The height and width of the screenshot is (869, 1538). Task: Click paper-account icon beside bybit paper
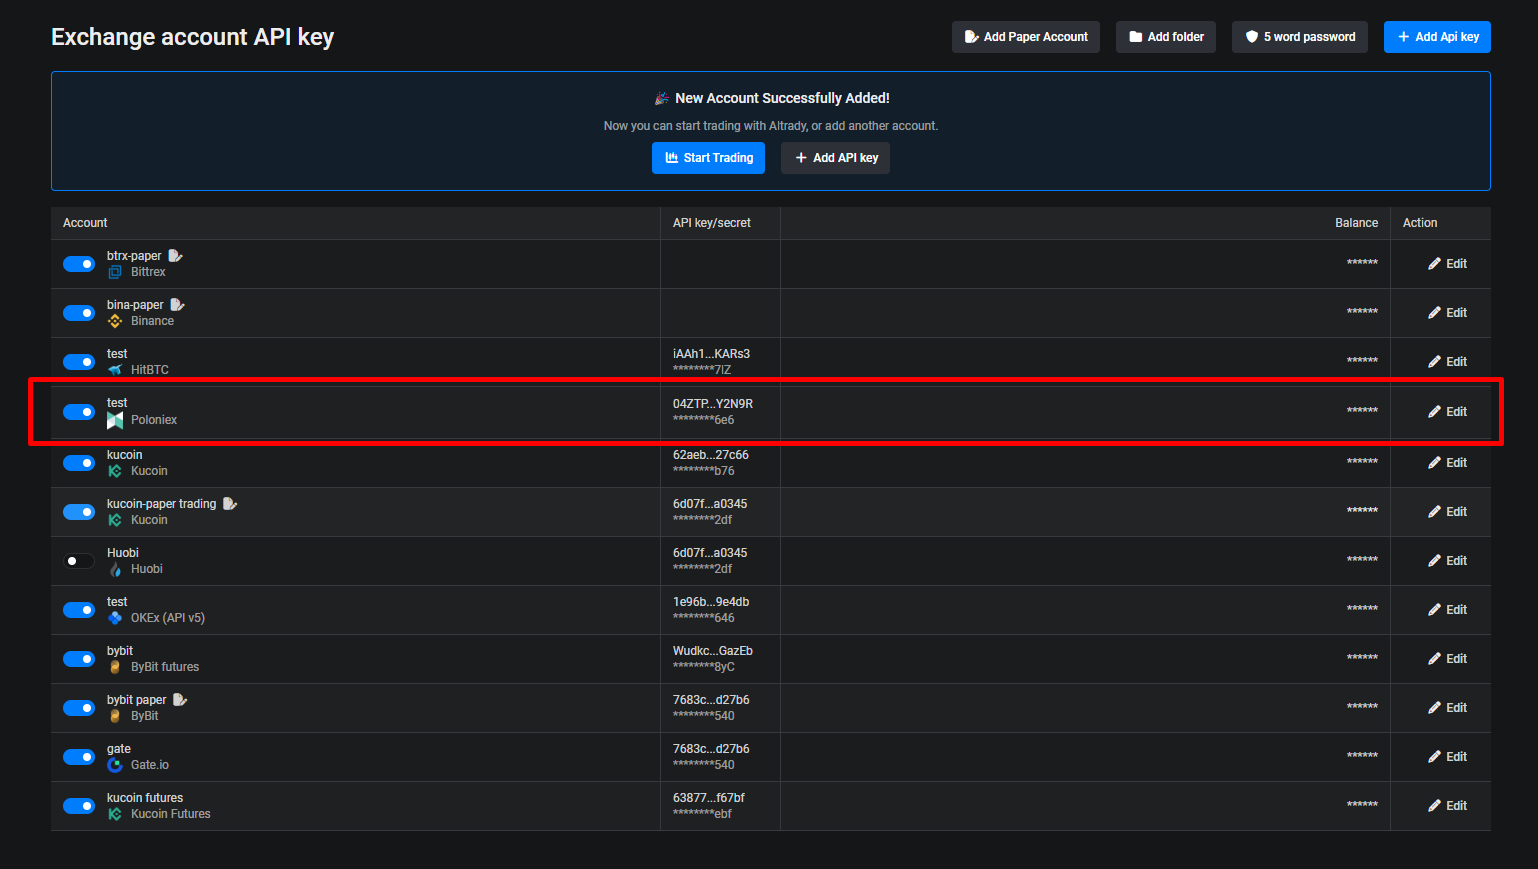[x=180, y=700]
